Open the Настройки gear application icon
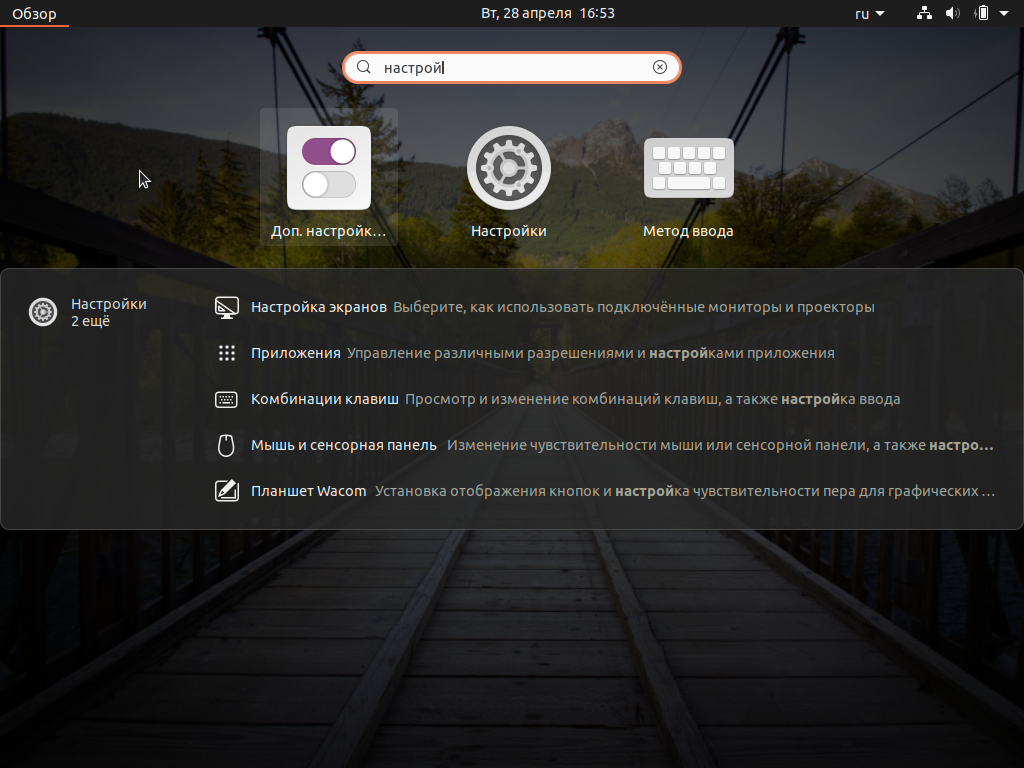This screenshot has width=1024, height=768. (509, 168)
